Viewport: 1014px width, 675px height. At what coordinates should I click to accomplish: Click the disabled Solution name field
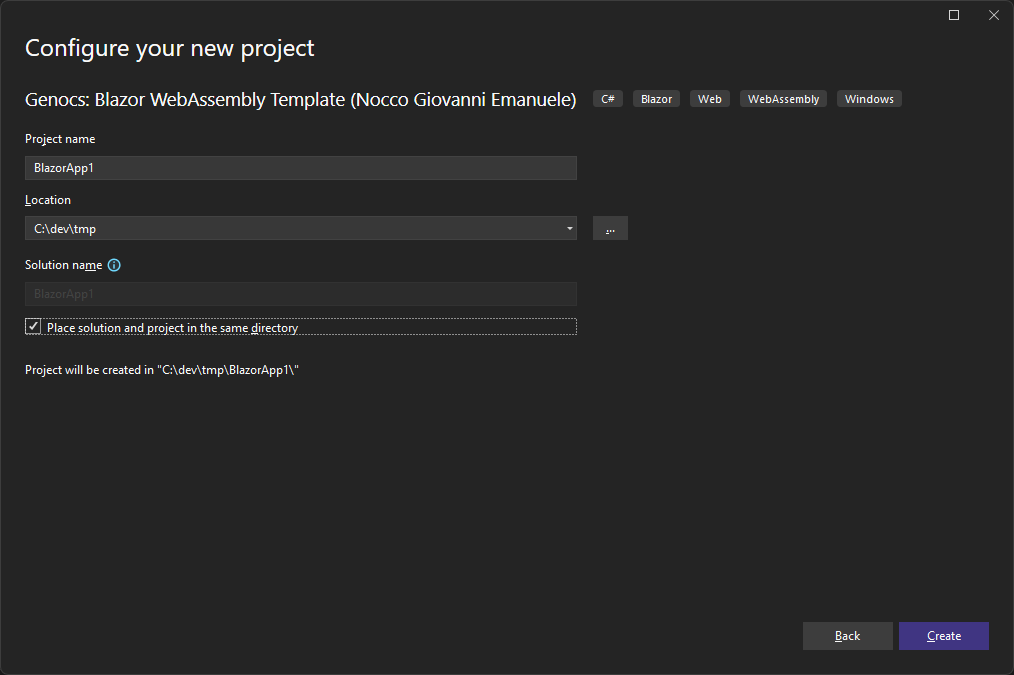click(x=300, y=294)
